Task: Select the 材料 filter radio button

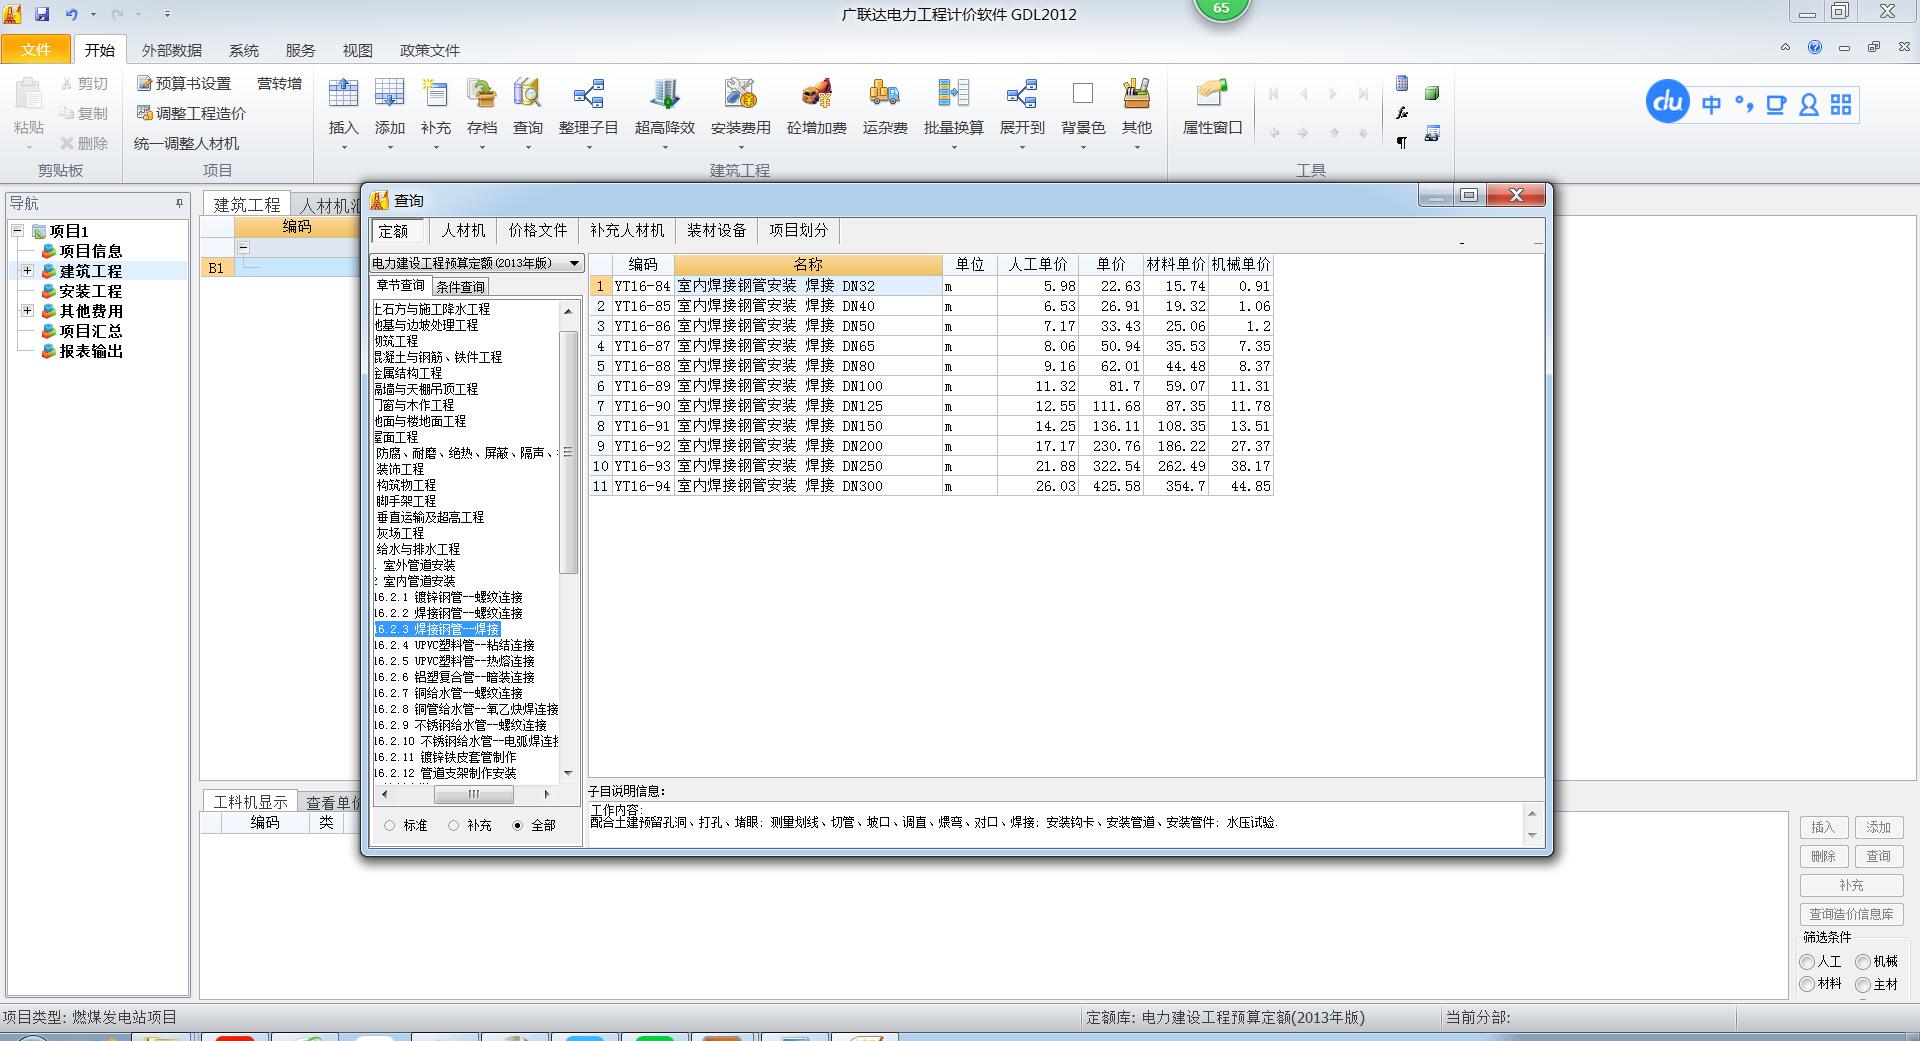Action: 1807,985
